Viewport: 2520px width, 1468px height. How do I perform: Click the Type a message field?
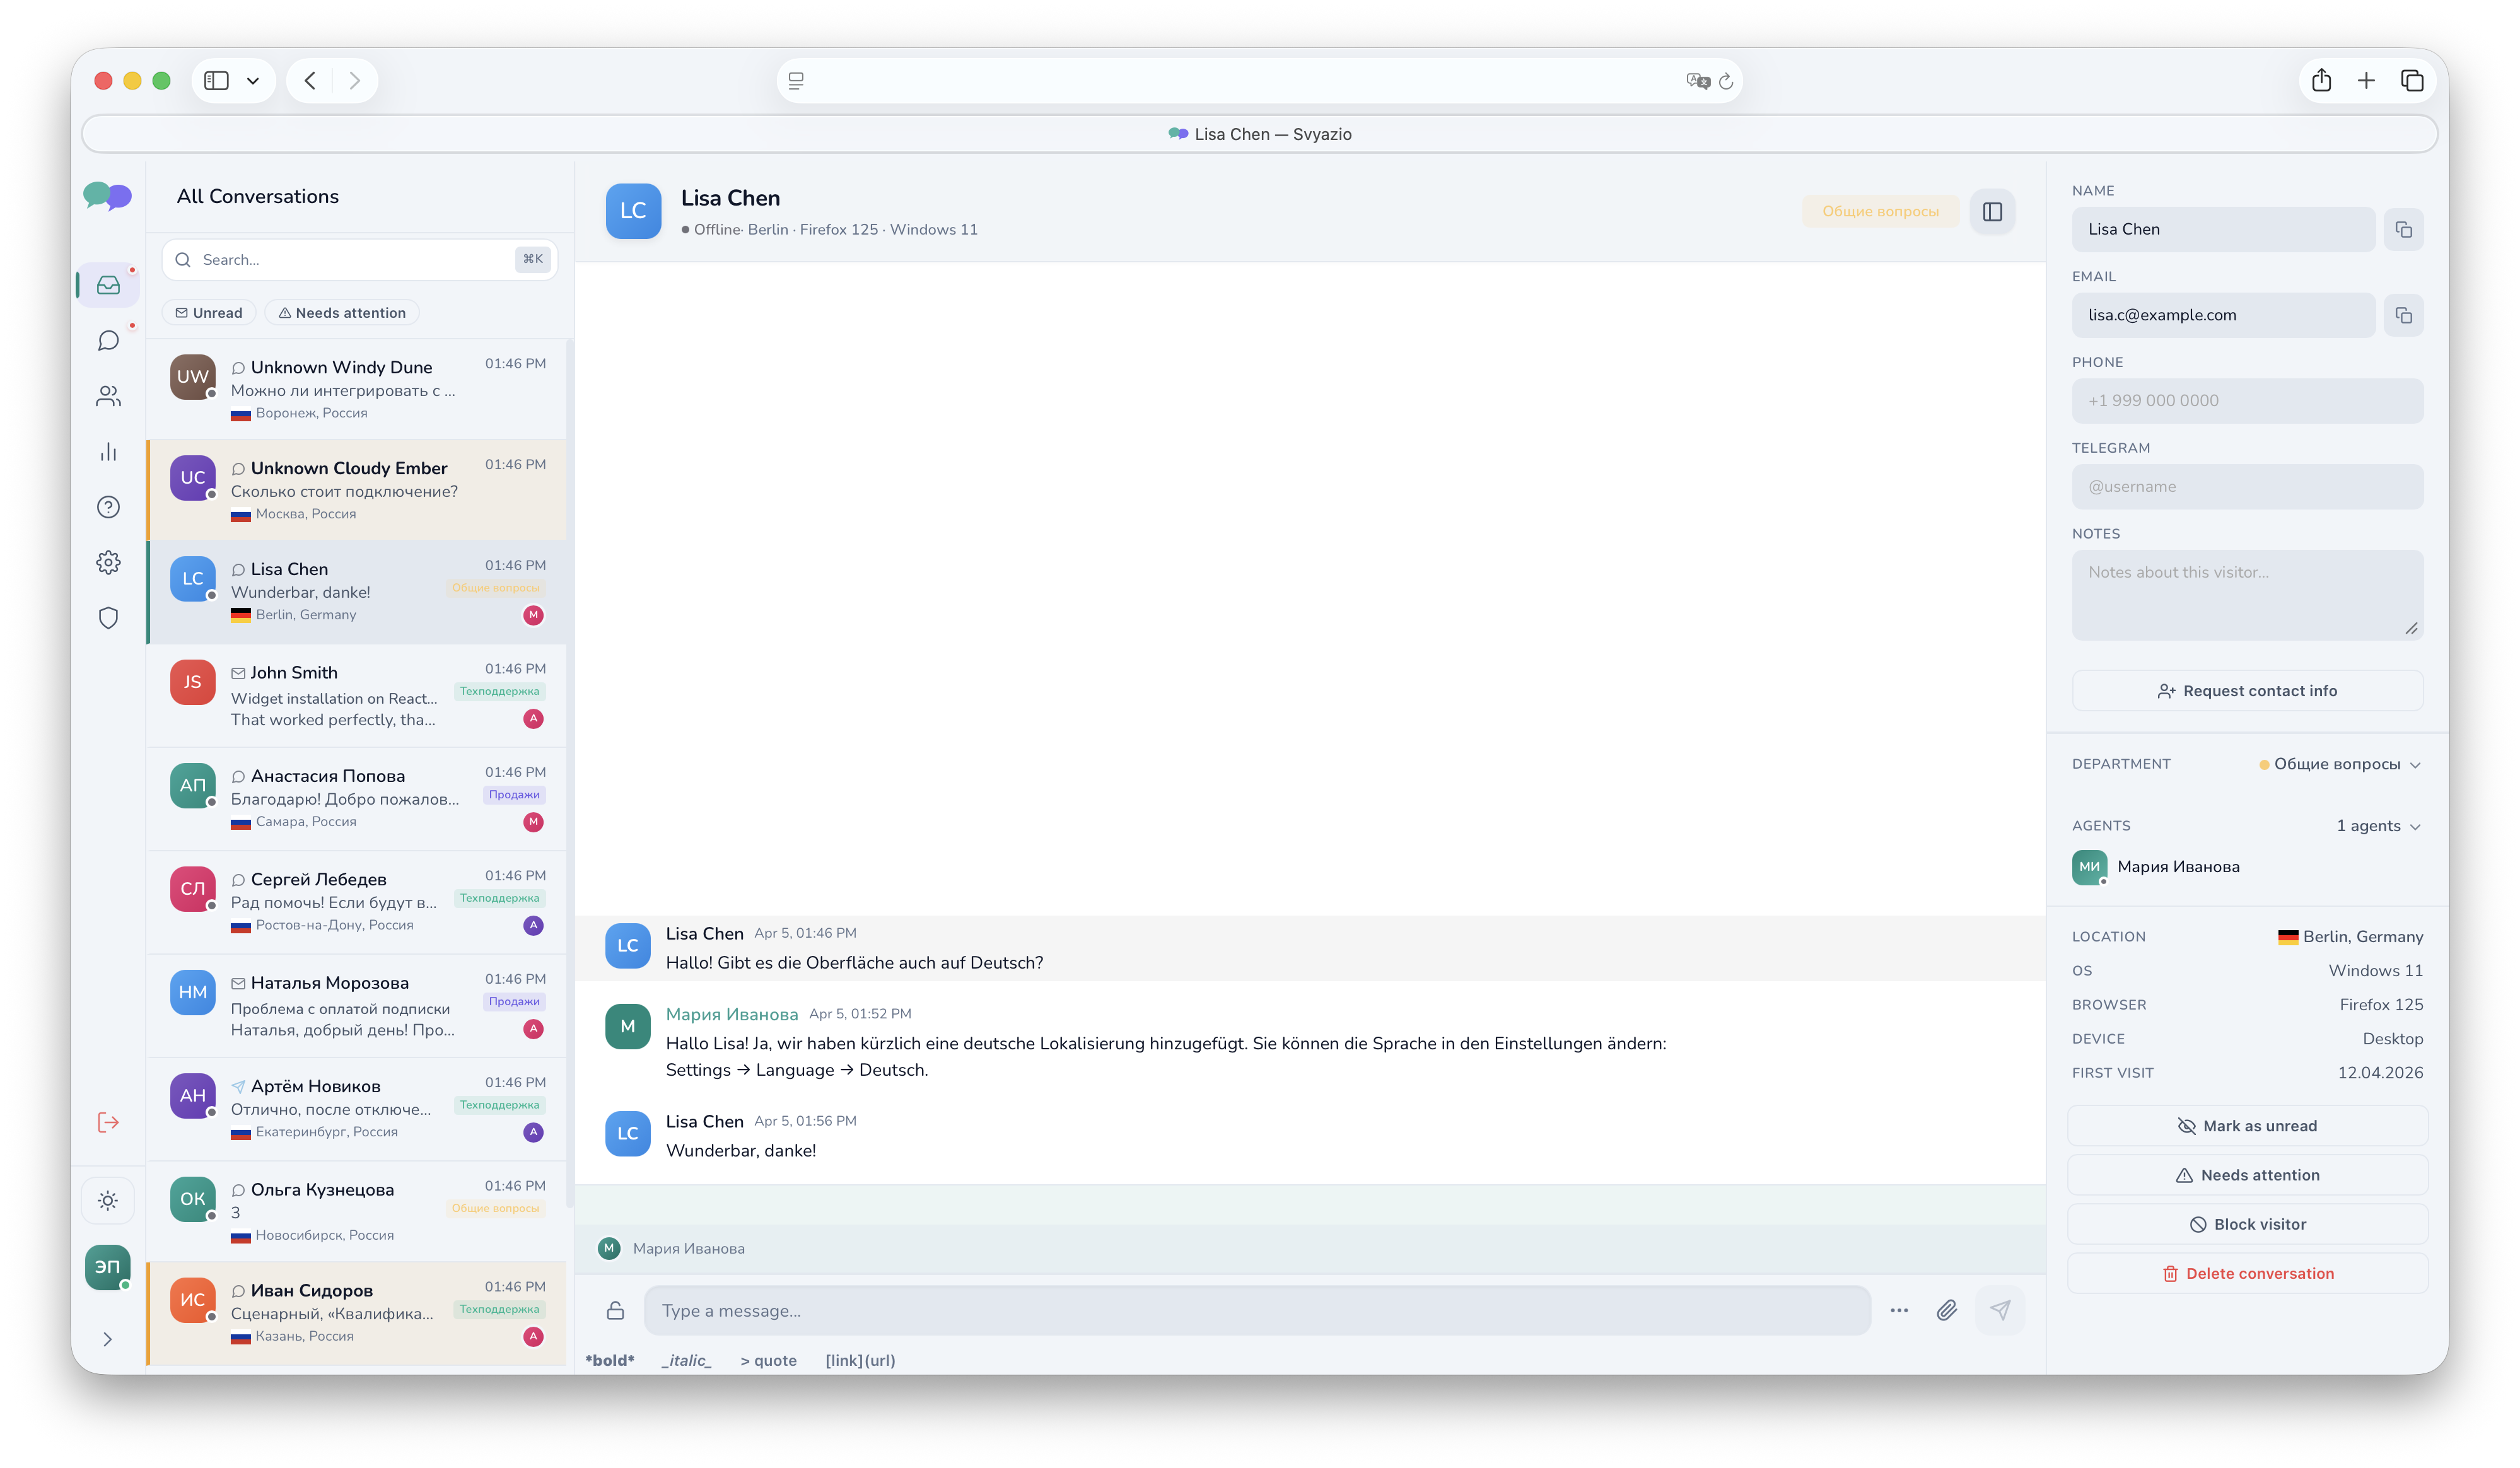[1256, 1311]
